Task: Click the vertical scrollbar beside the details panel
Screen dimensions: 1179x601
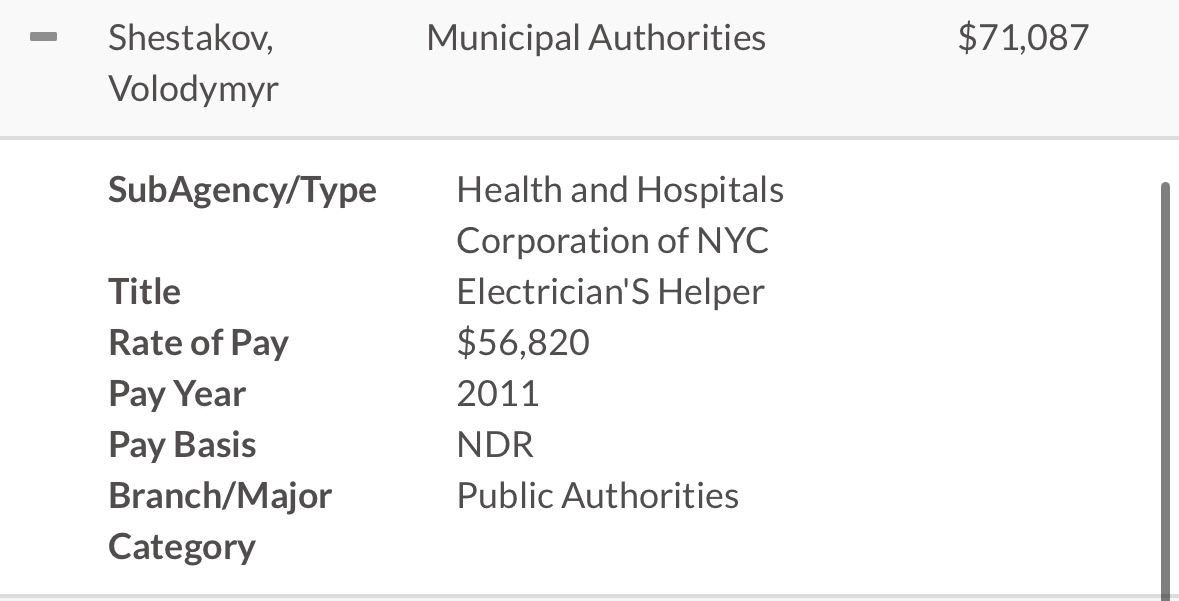Action: (1165, 391)
